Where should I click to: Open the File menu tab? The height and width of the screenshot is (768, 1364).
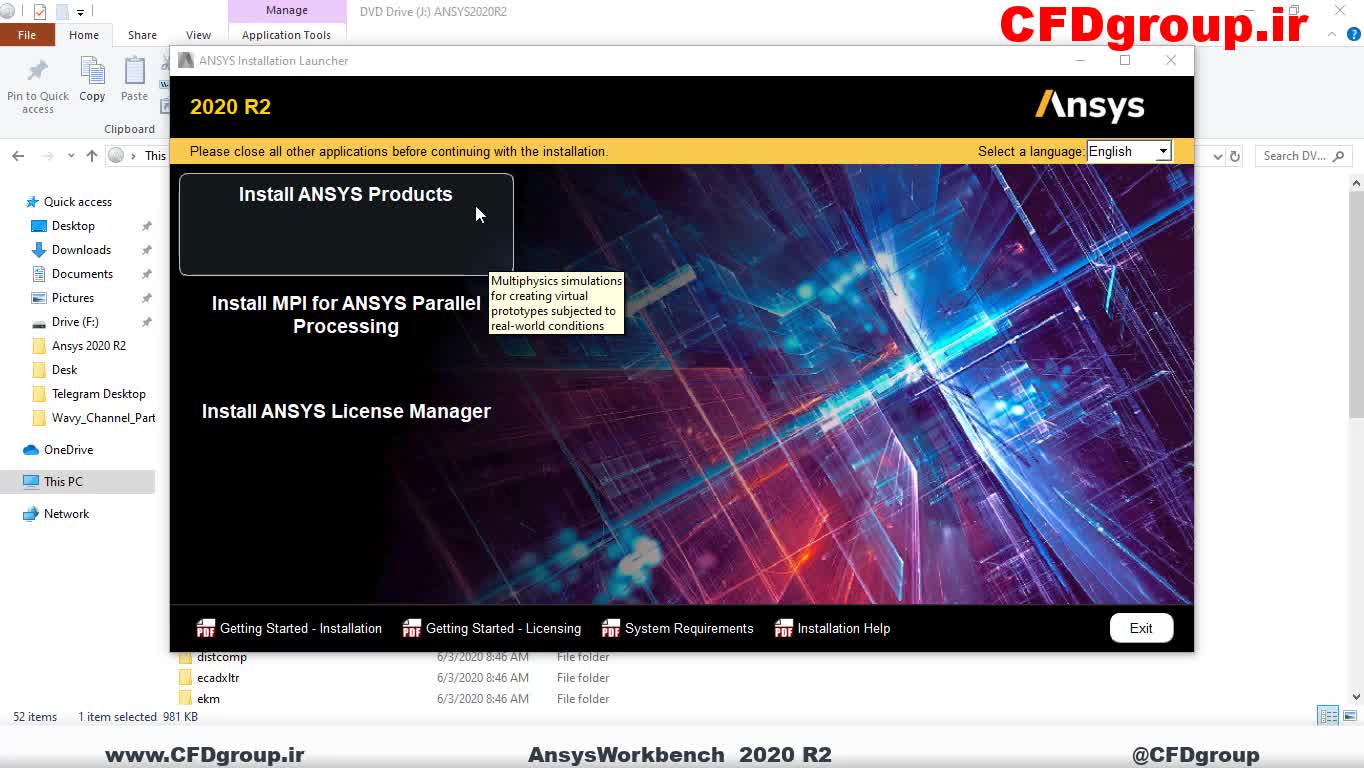[x=27, y=35]
